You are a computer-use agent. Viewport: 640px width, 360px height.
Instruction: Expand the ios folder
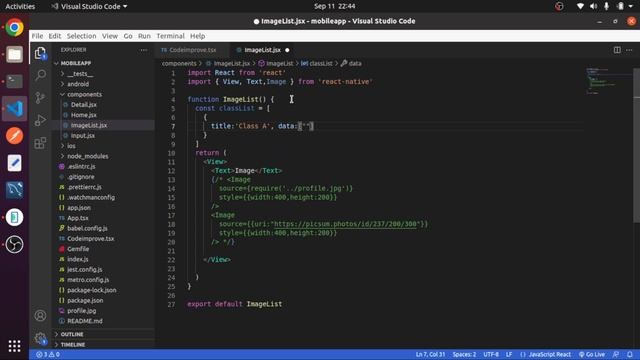click(x=71, y=146)
